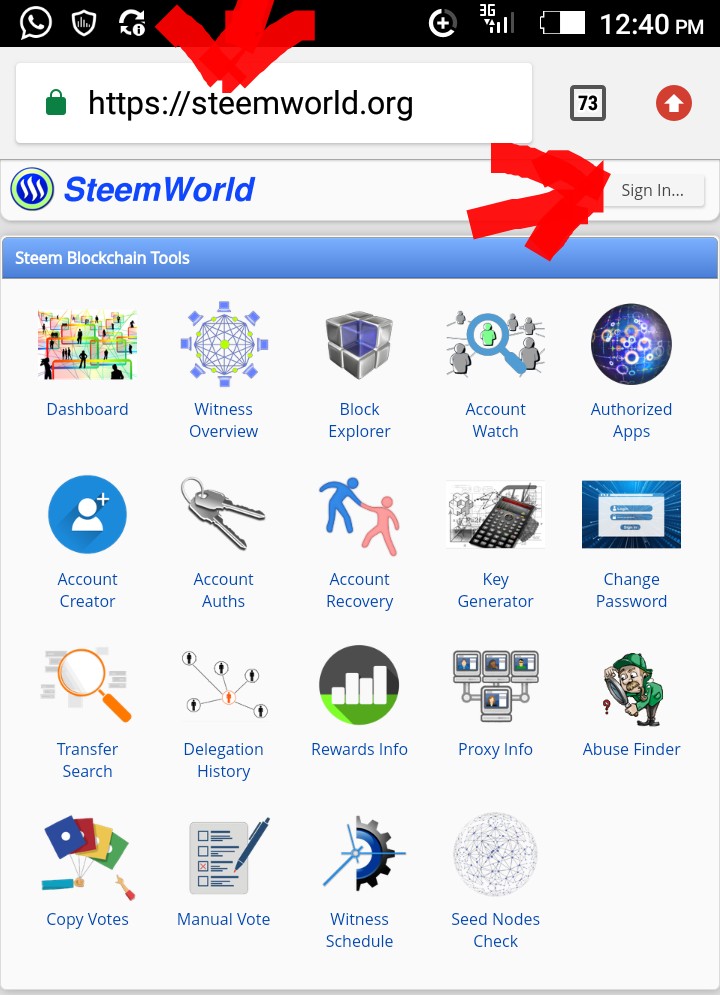
Task: Tap the WhatsApp notification icon
Action: pos(36,23)
